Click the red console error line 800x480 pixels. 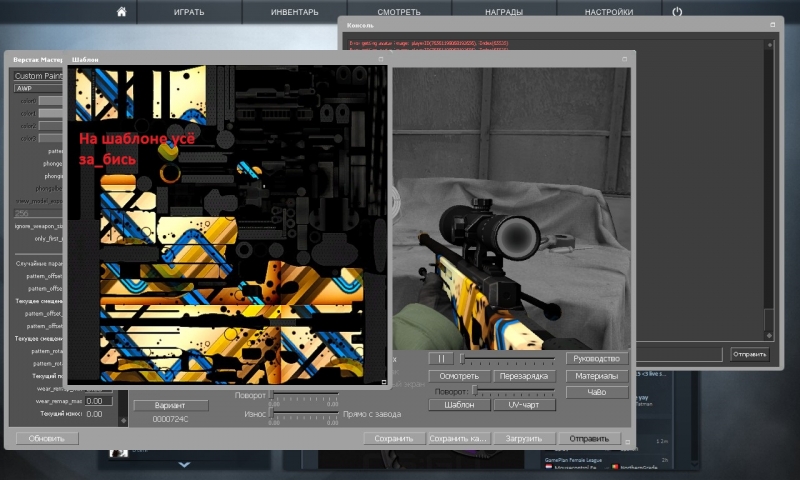tap(429, 43)
